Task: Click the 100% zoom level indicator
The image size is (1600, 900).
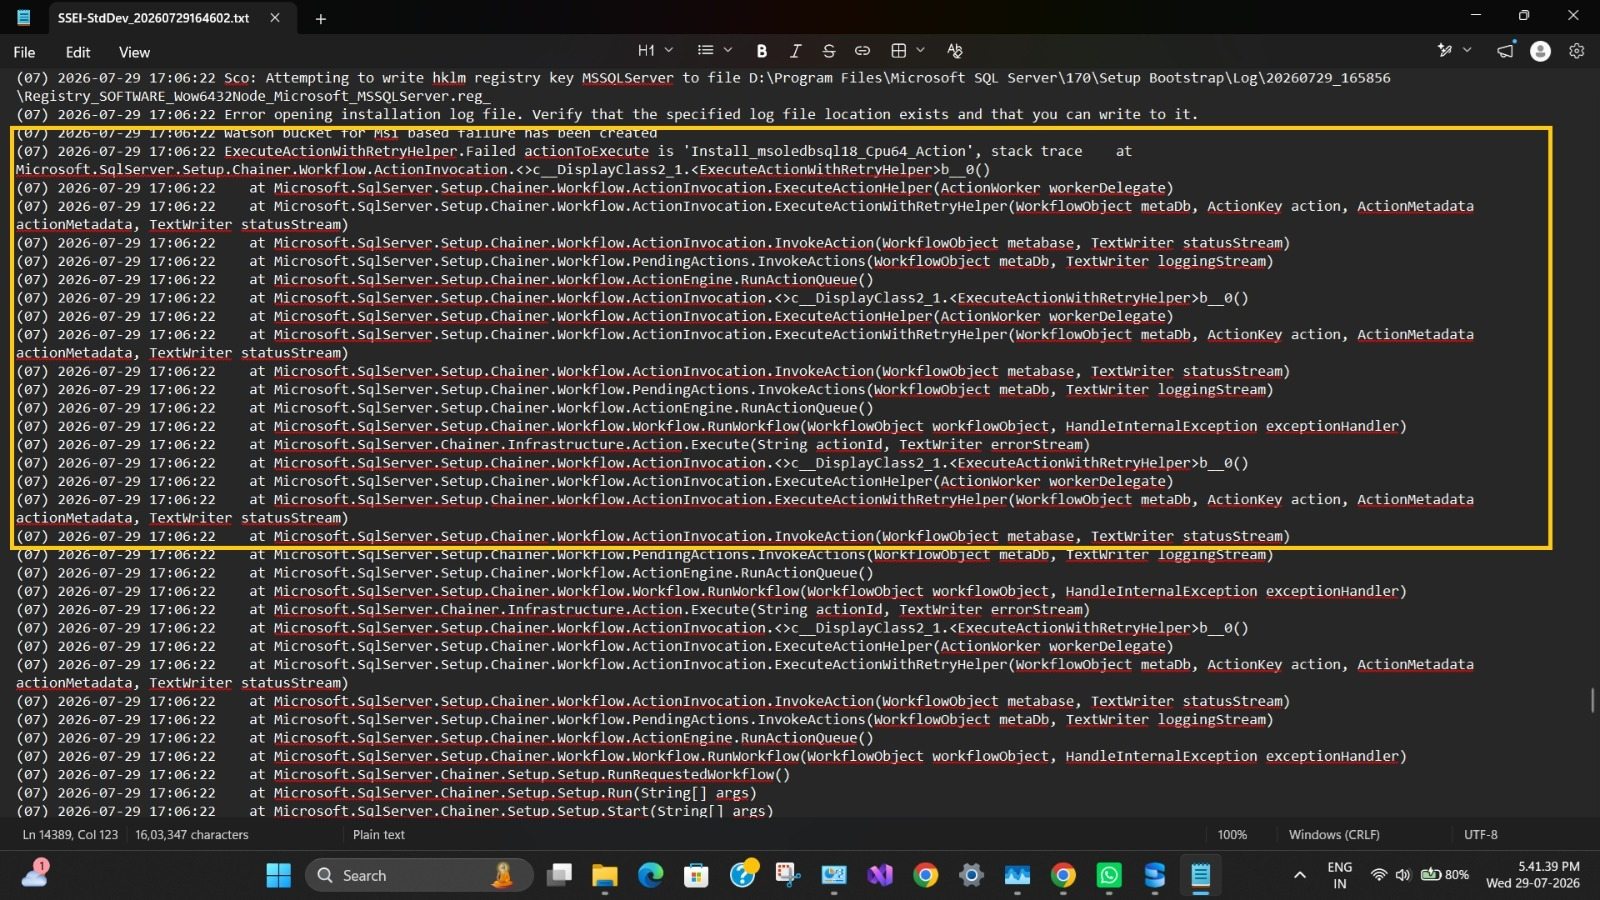Action: point(1232,835)
